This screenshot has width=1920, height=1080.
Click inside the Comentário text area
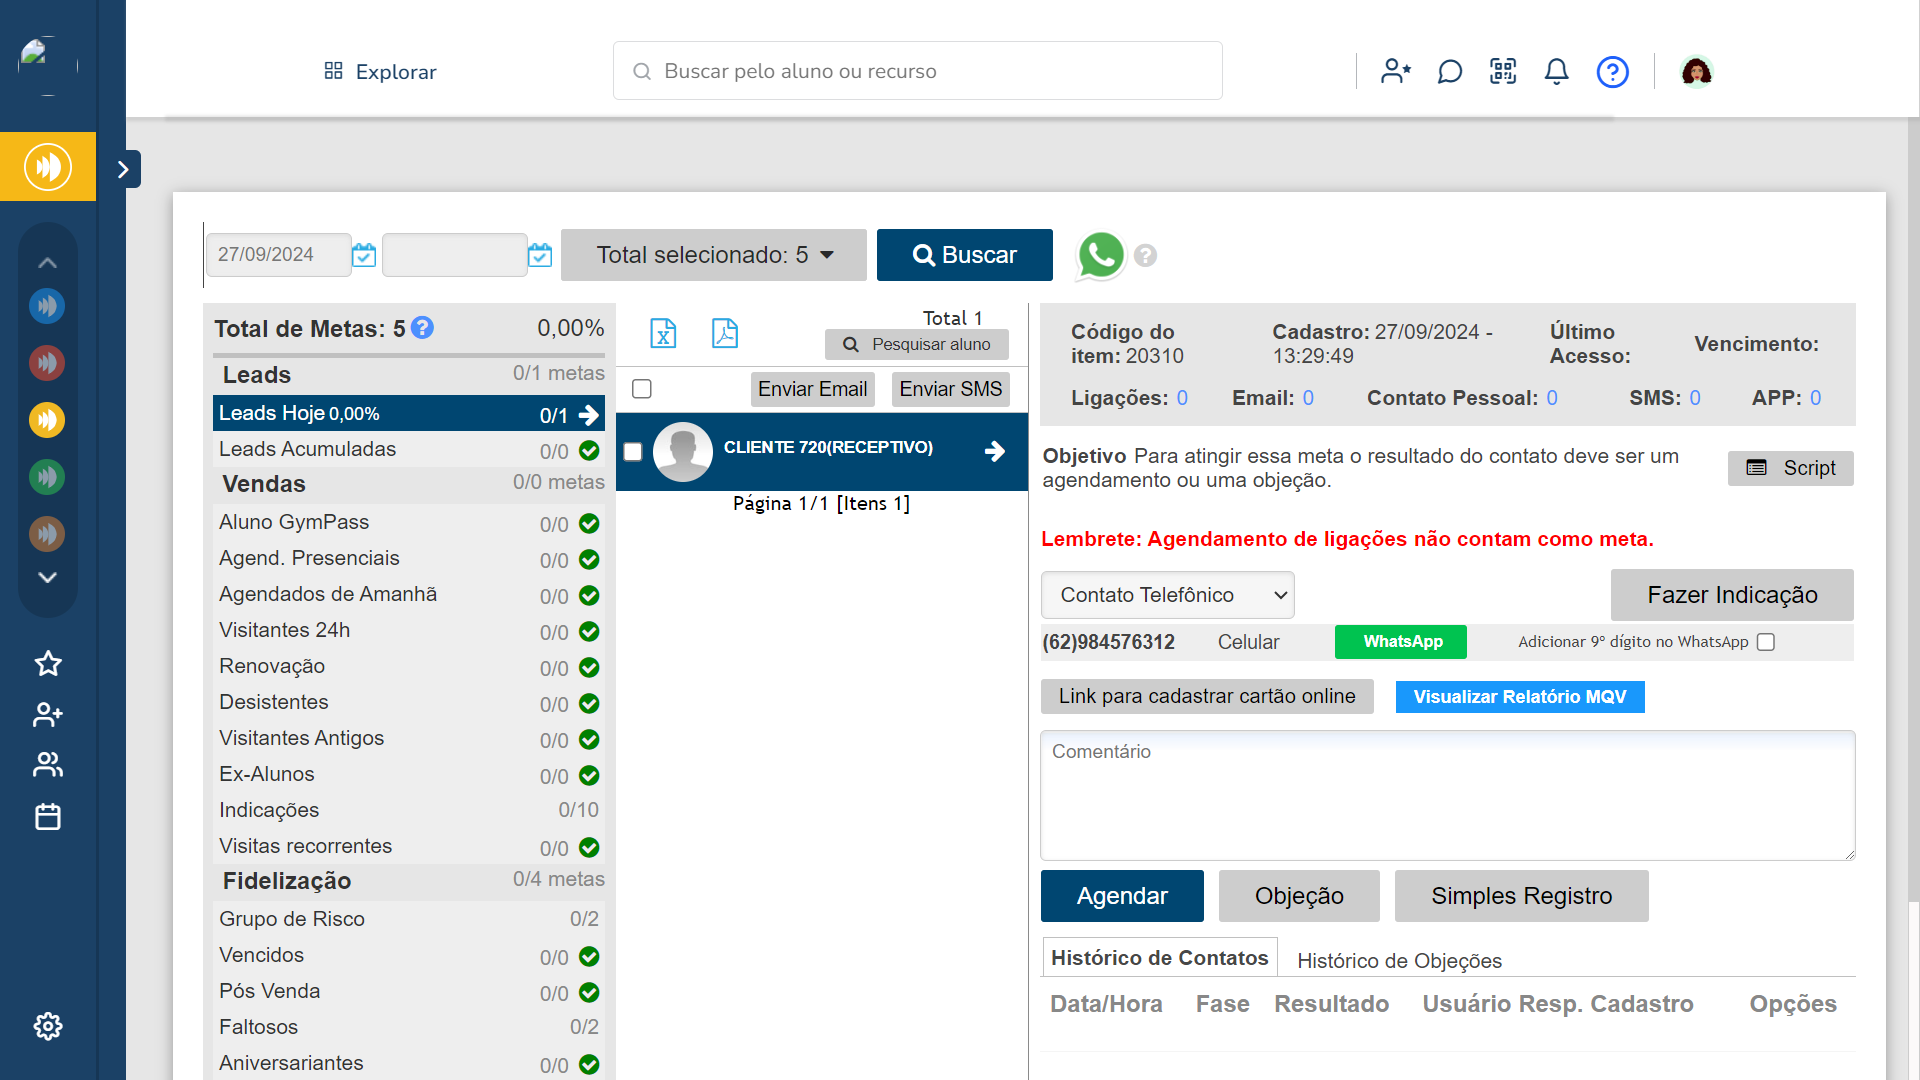(1447, 795)
